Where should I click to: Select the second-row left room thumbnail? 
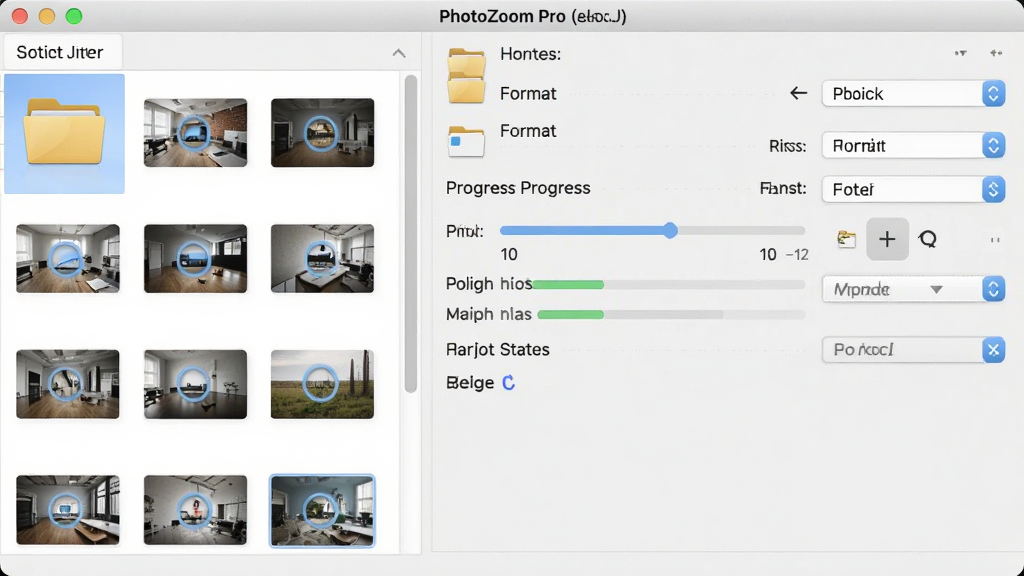coord(68,258)
